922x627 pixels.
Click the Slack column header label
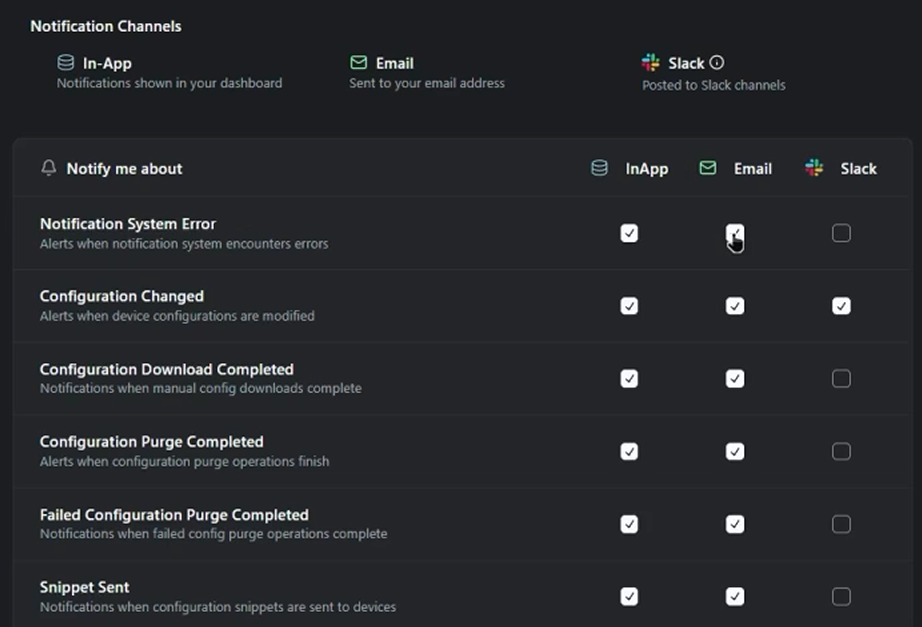coord(858,169)
